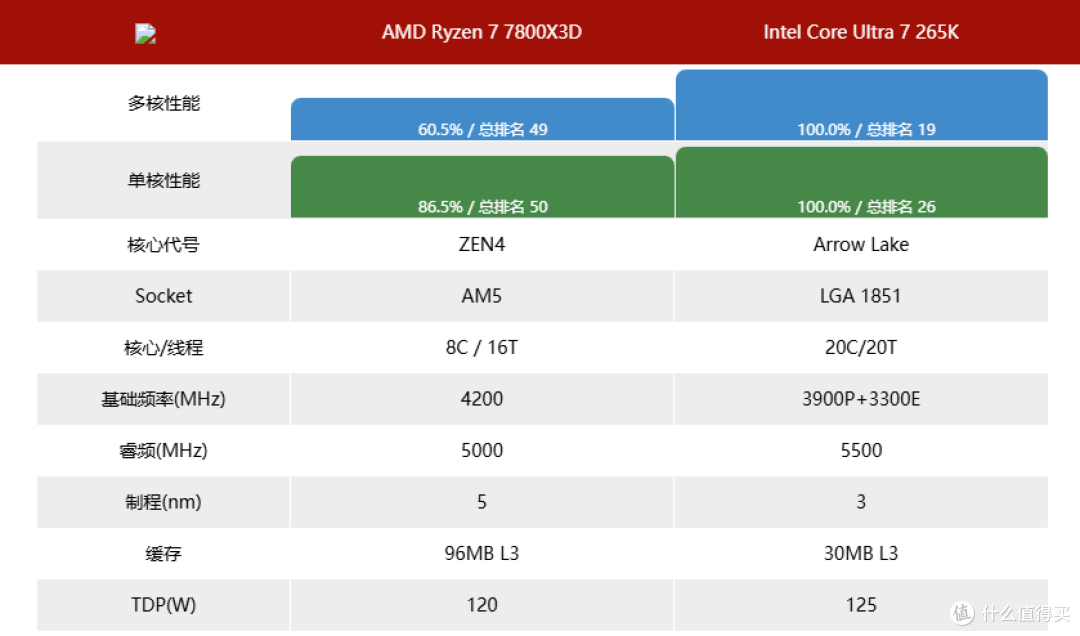The width and height of the screenshot is (1080, 636).
Task: Click the LGA 1851 socket value
Action: pos(861,296)
